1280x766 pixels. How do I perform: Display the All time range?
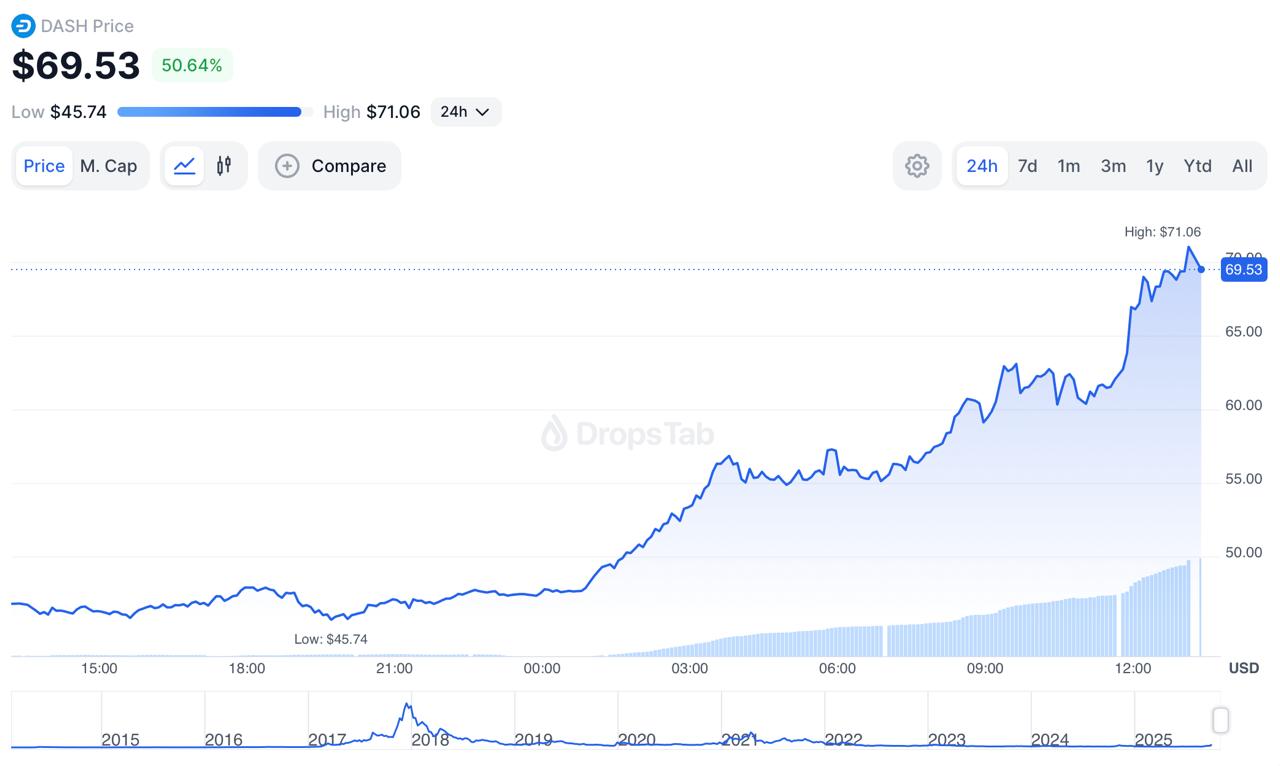tap(1242, 166)
